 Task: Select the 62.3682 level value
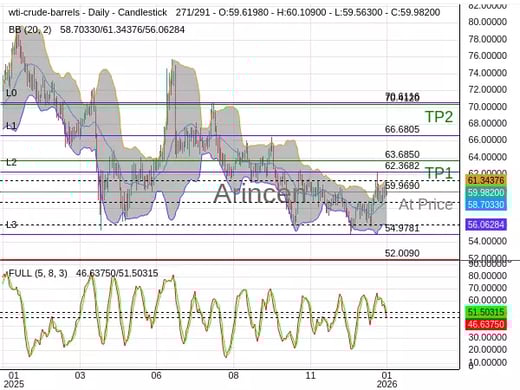click(x=402, y=165)
